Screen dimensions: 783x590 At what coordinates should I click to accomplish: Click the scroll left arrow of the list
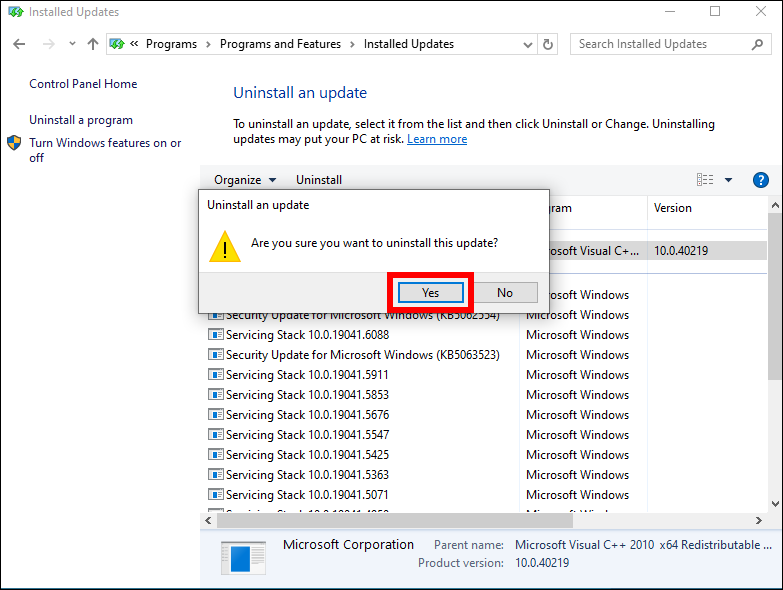(208, 521)
